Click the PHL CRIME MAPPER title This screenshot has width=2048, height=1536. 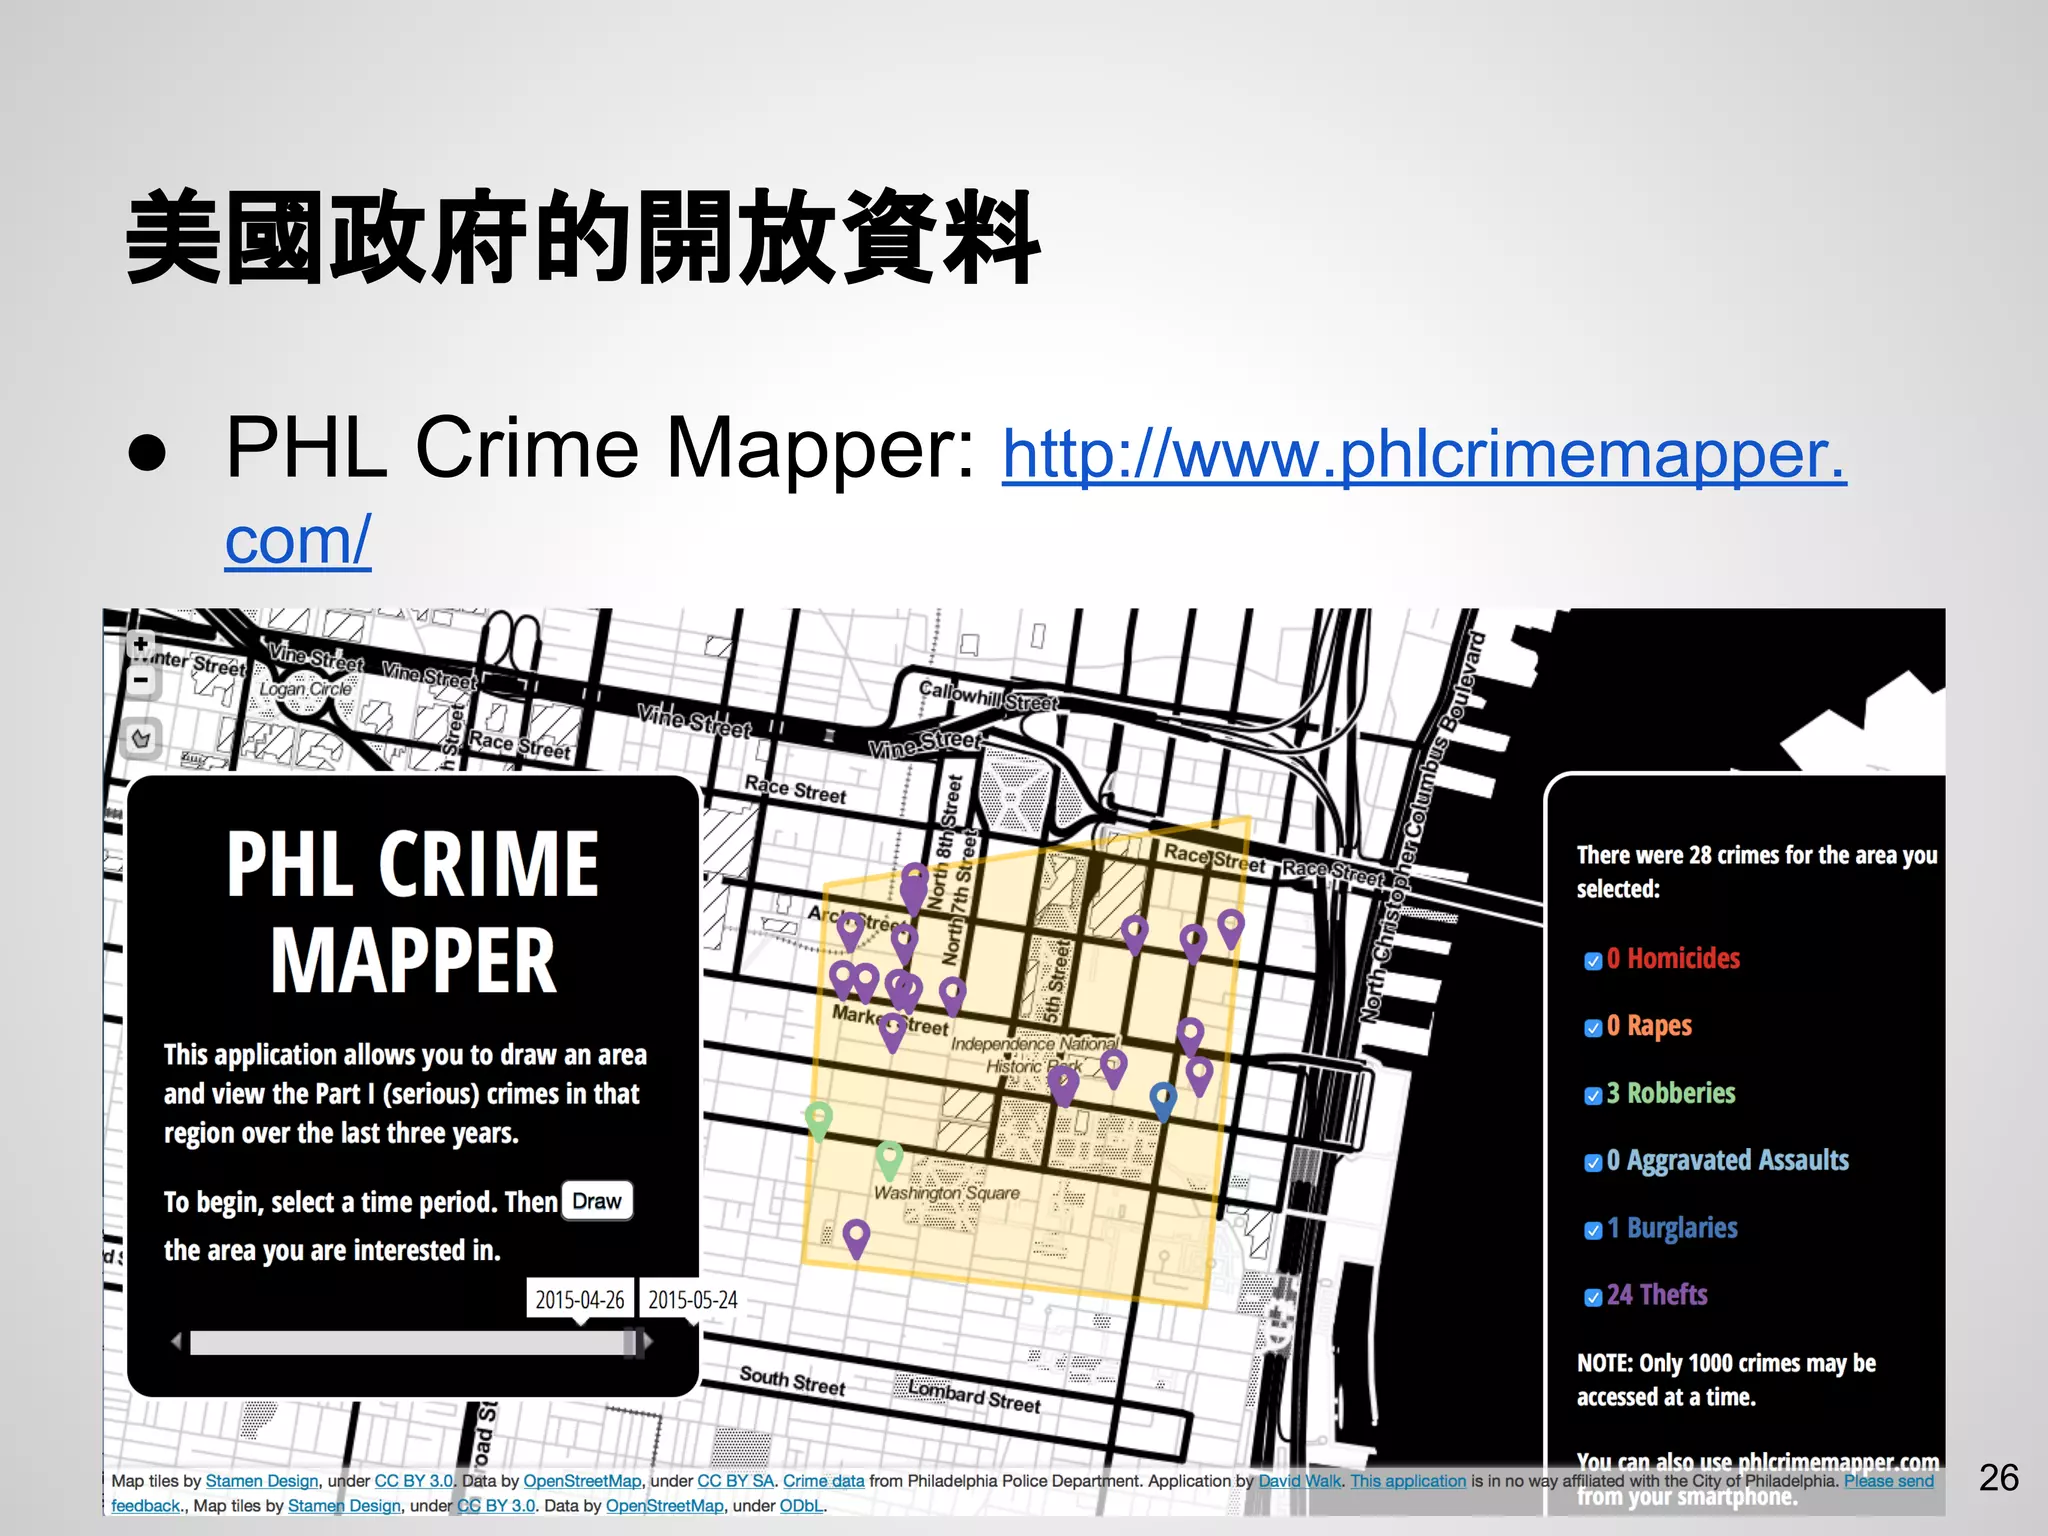coord(412,912)
